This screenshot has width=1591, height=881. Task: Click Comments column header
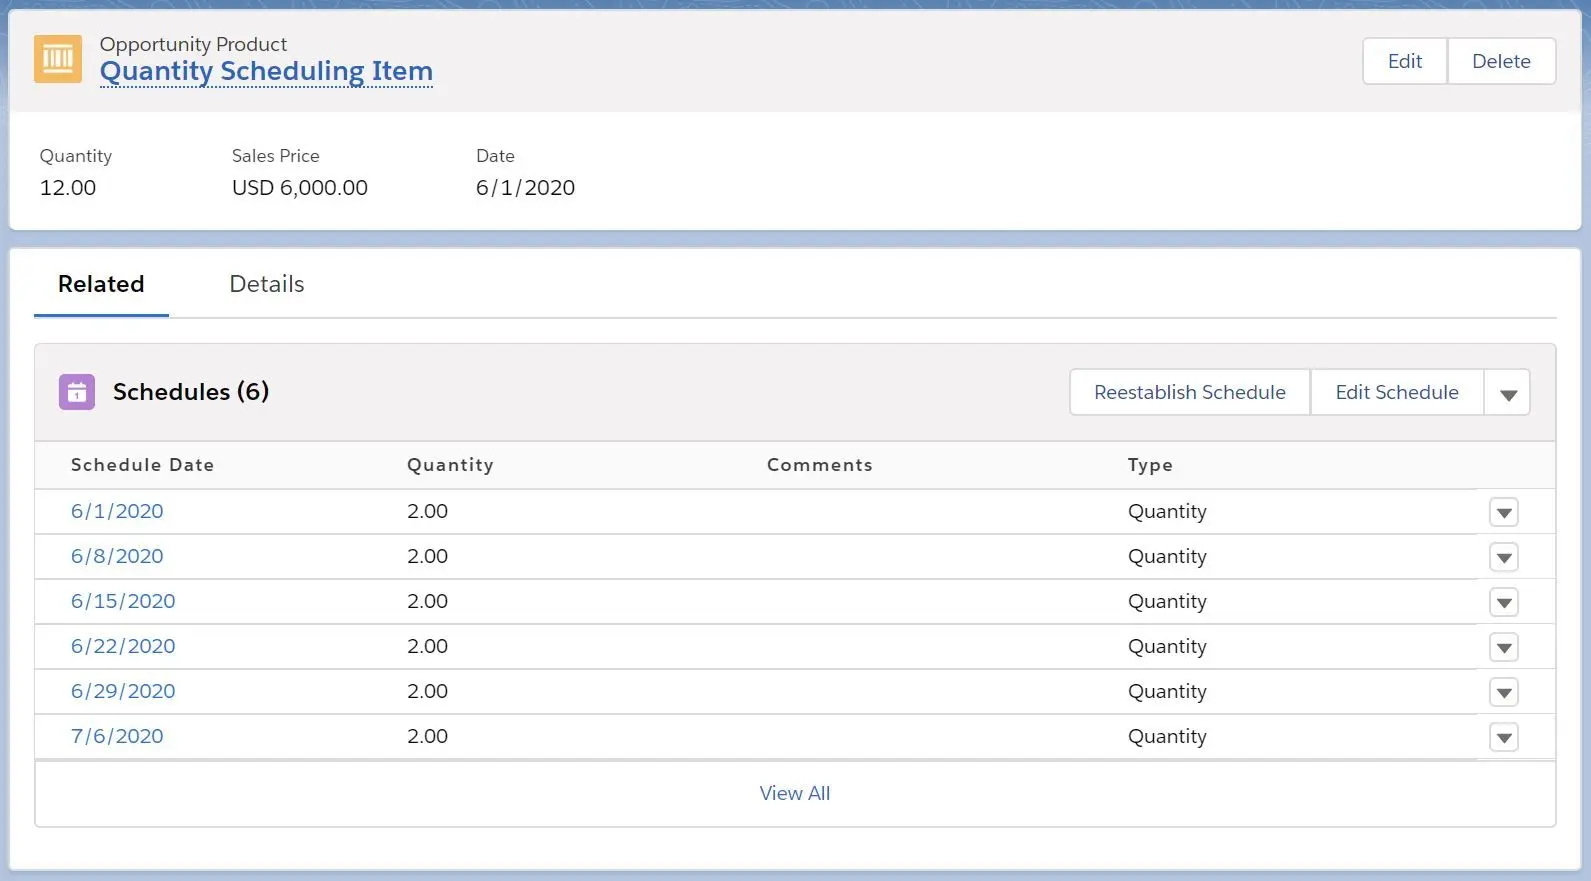pyautogui.click(x=820, y=465)
